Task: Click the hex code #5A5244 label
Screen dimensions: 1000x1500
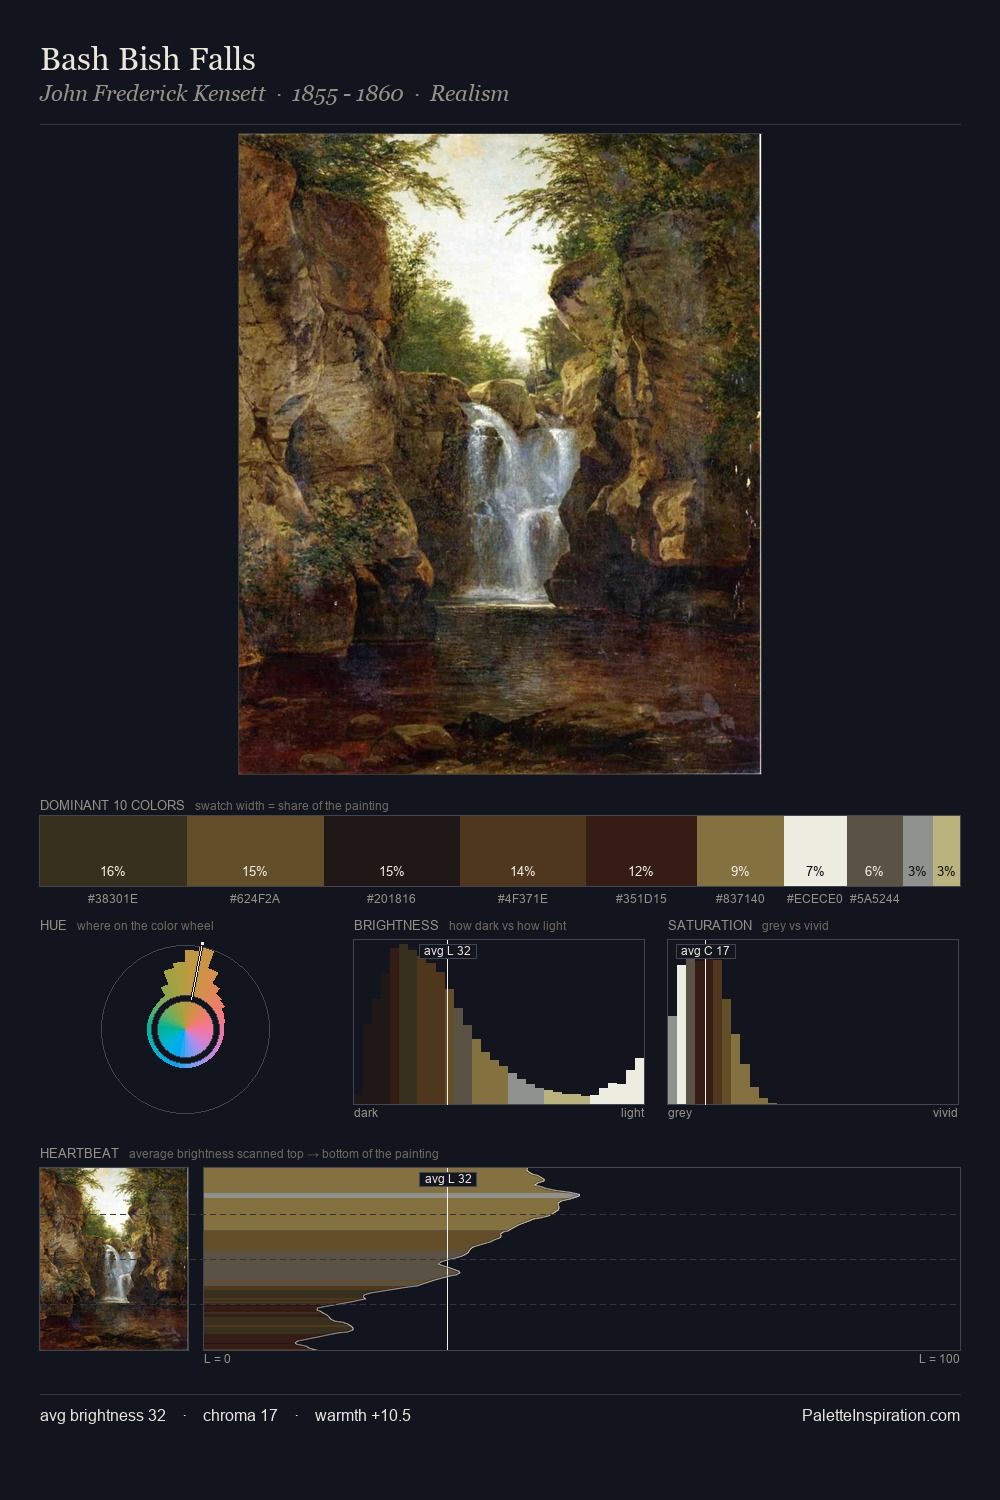Action: click(x=874, y=899)
